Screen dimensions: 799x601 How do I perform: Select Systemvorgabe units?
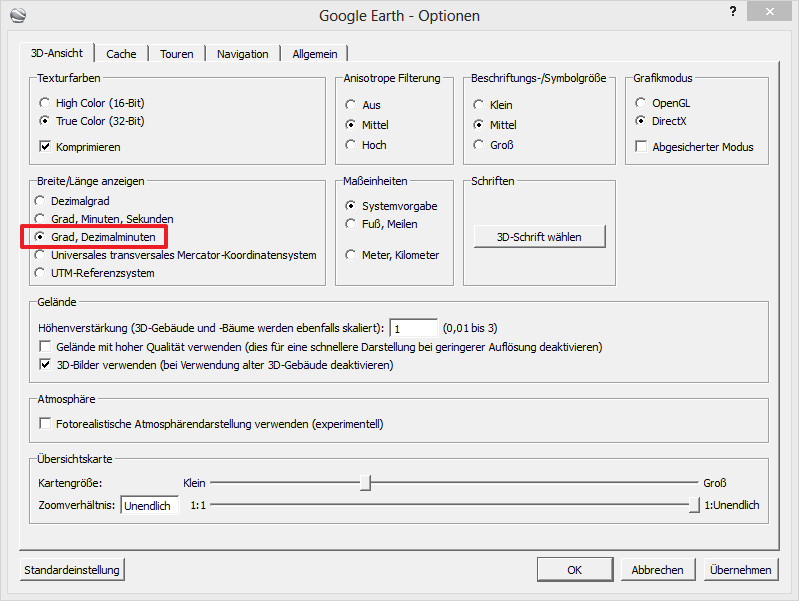point(391,206)
